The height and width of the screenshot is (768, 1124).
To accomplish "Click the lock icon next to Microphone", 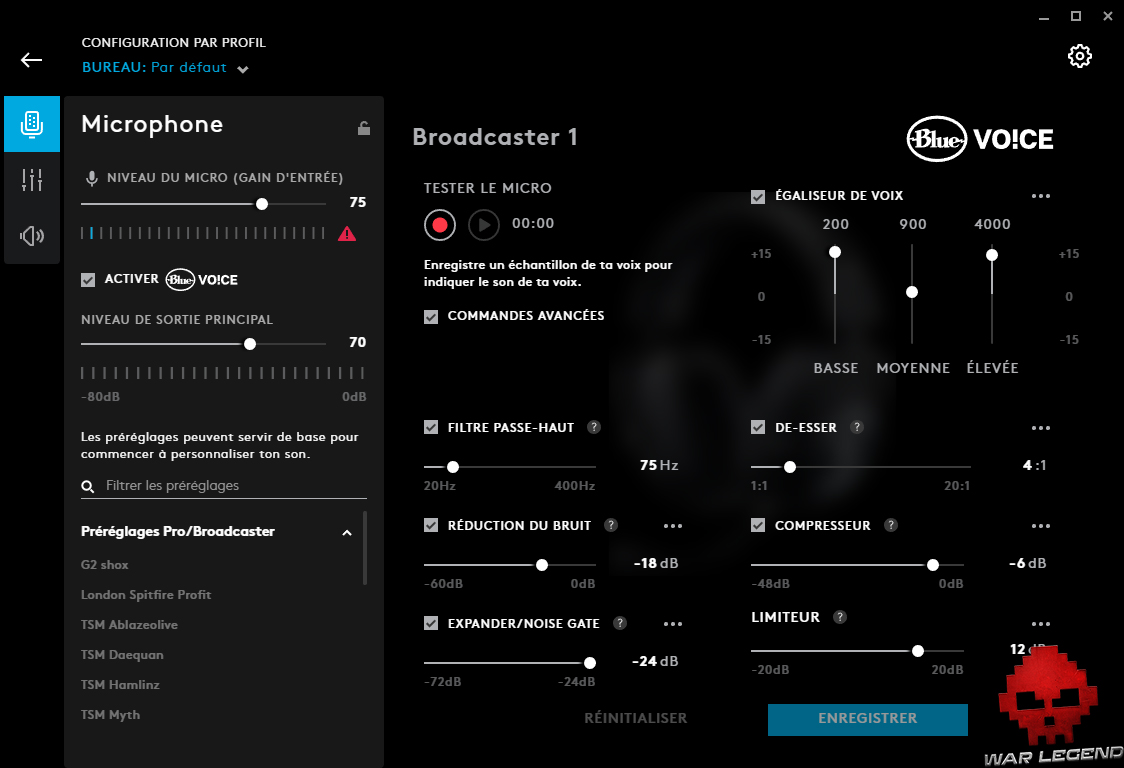I will coord(363,128).
